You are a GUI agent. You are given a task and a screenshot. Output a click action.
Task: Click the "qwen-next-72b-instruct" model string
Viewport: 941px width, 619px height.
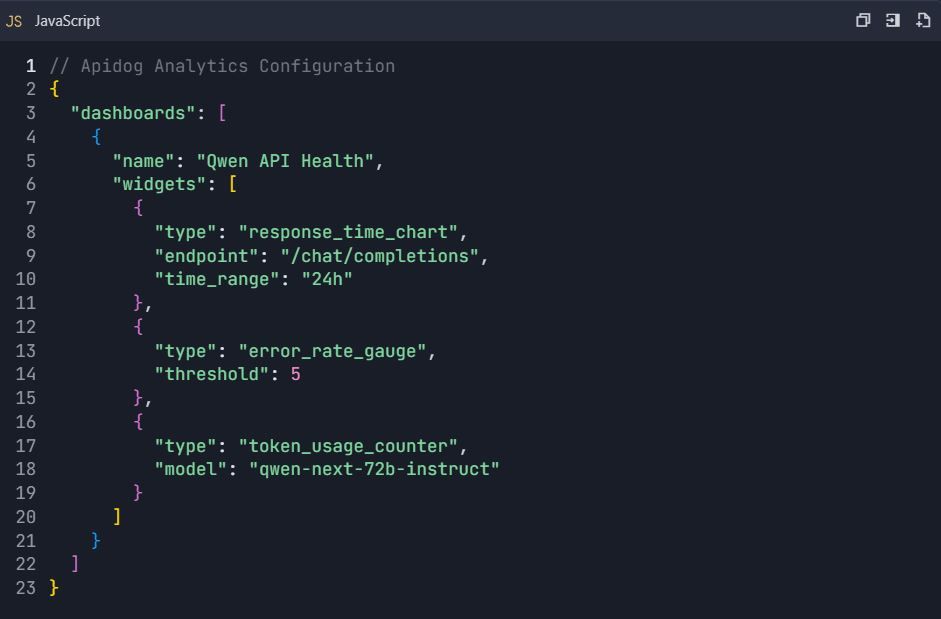[374, 469]
